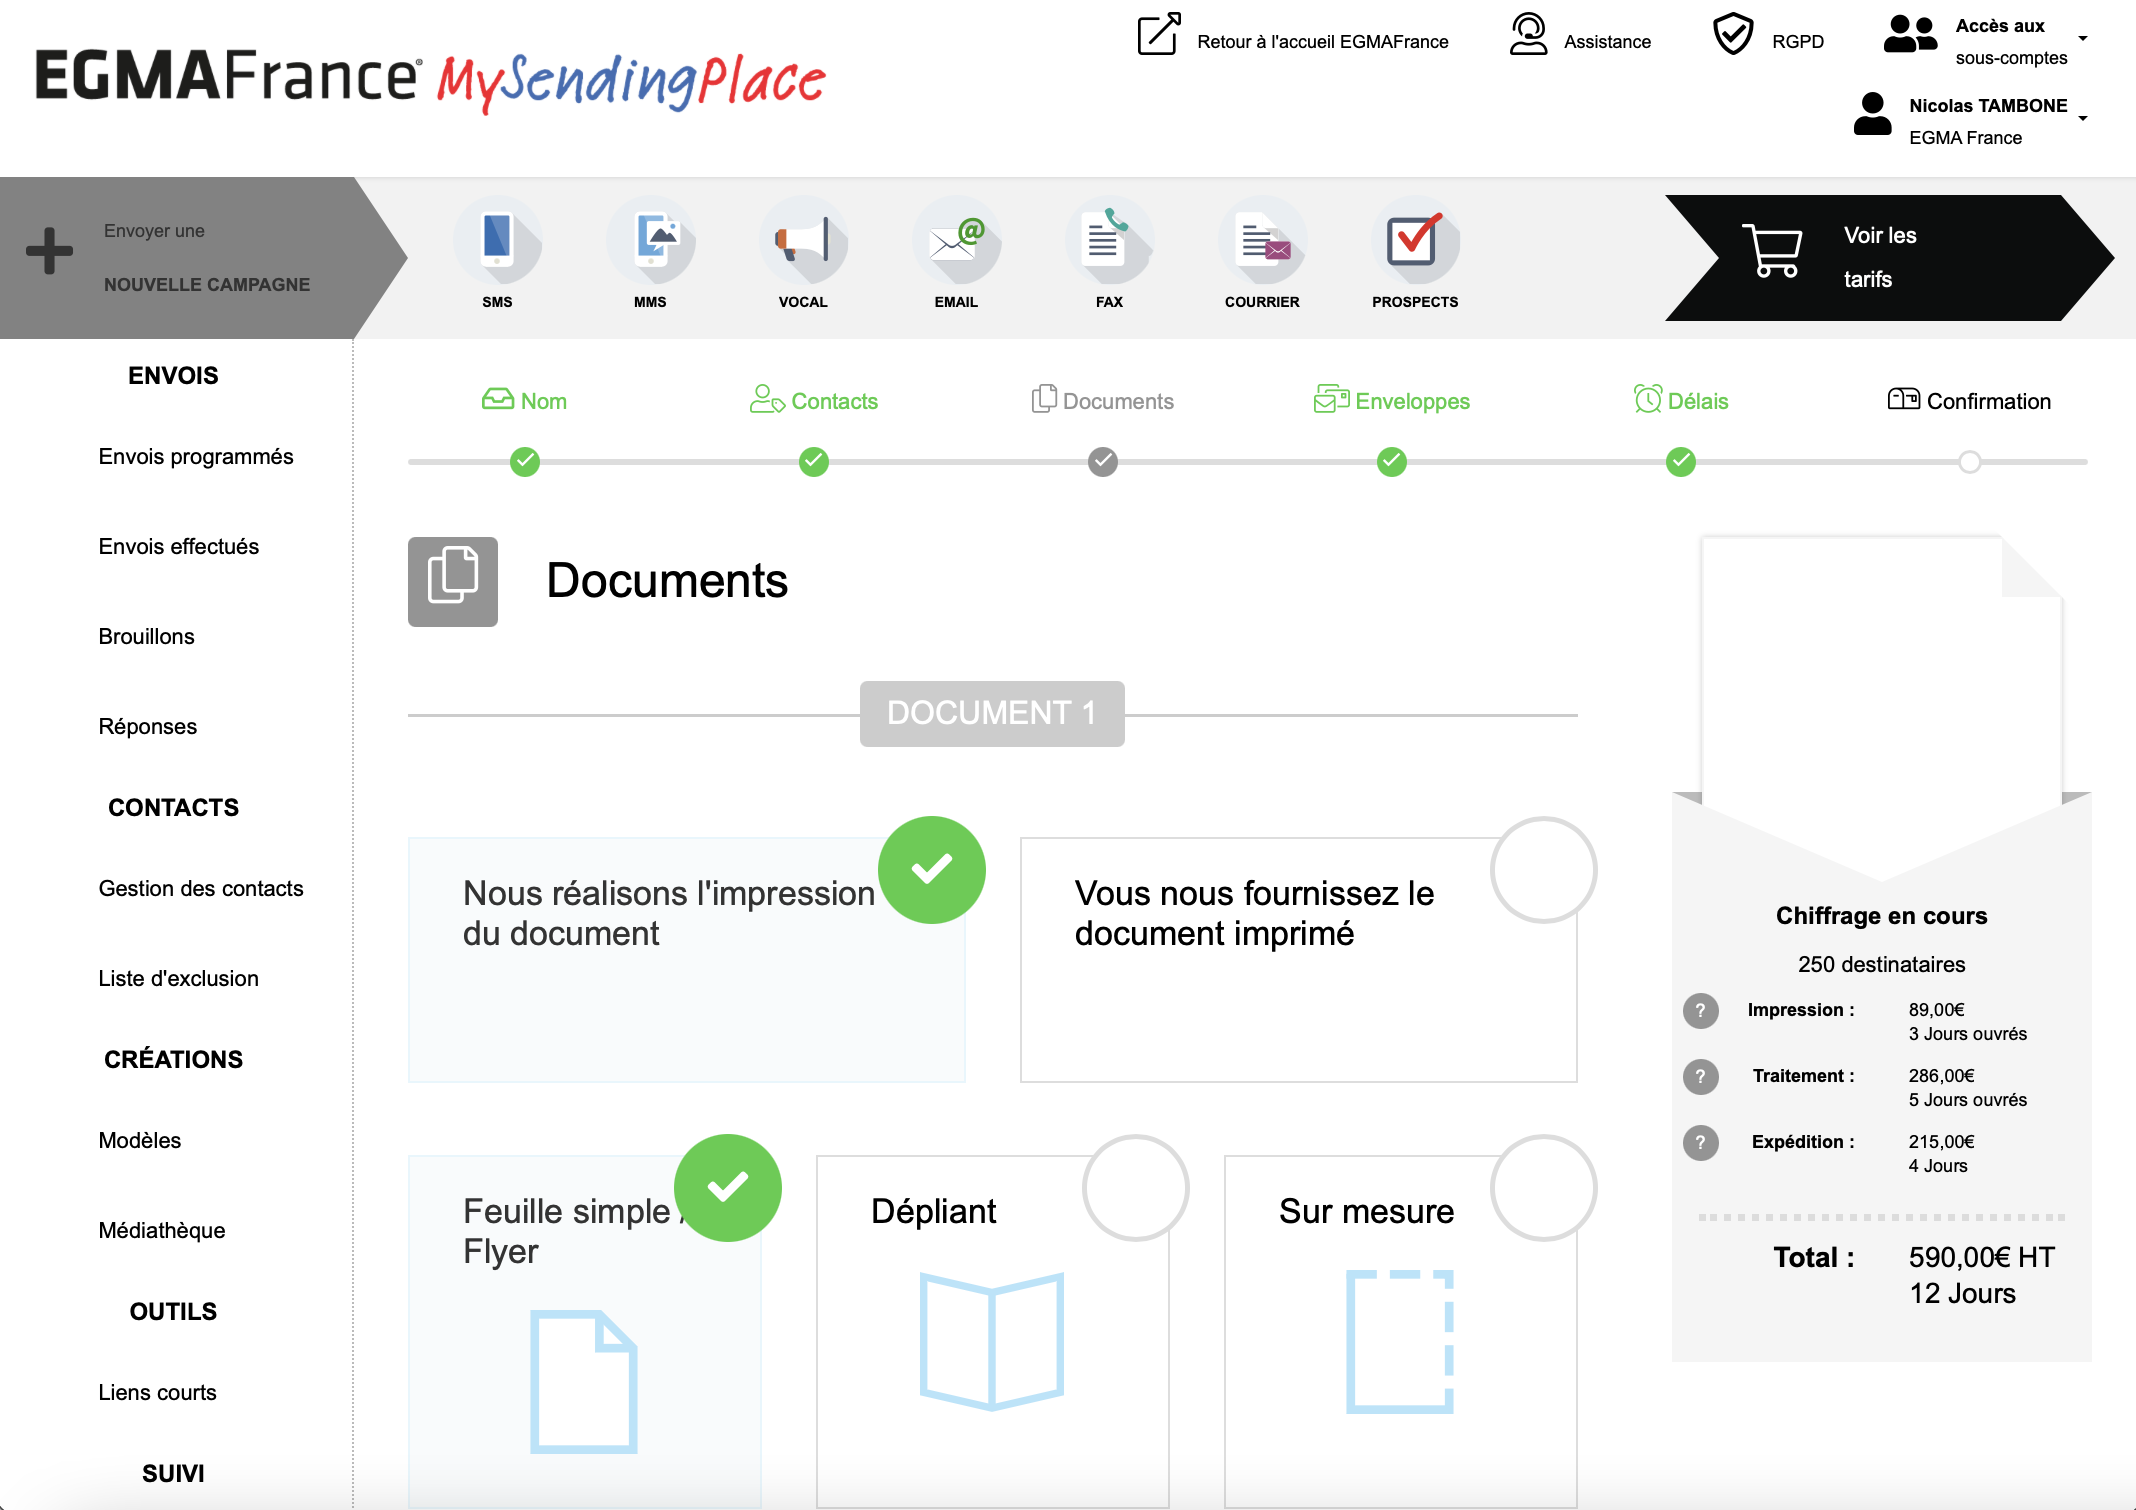Click the Confirmation step marker on progress bar
The image size is (2136, 1510).
1969,462
